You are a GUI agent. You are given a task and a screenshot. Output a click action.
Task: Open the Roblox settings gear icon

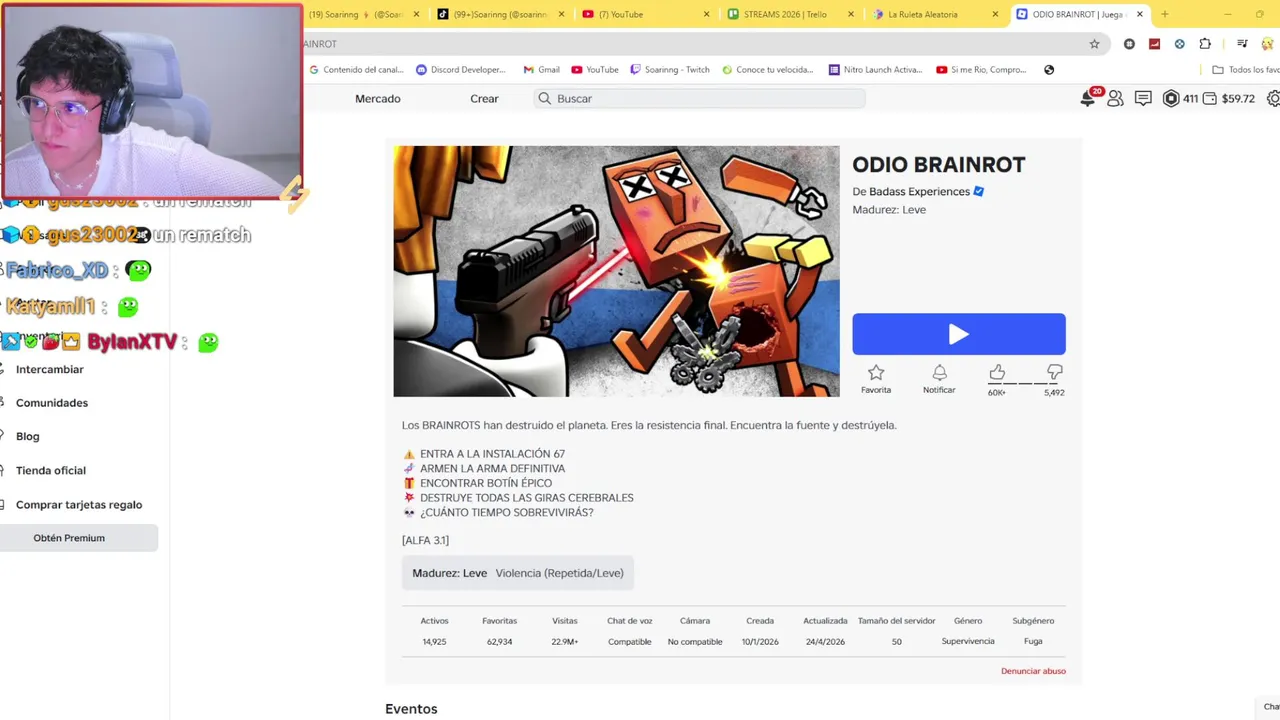[x=1273, y=98]
